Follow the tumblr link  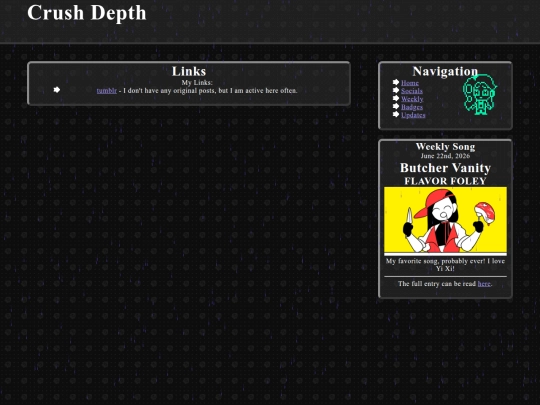pyautogui.click(x=106, y=91)
